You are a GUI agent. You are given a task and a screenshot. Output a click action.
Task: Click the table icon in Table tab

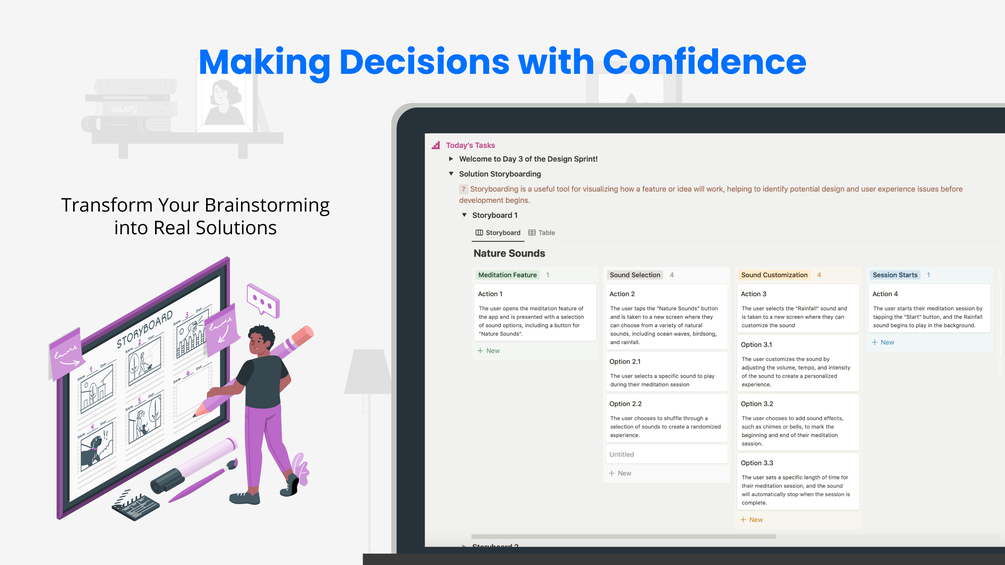pyautogui.click(x=532, y=233)
